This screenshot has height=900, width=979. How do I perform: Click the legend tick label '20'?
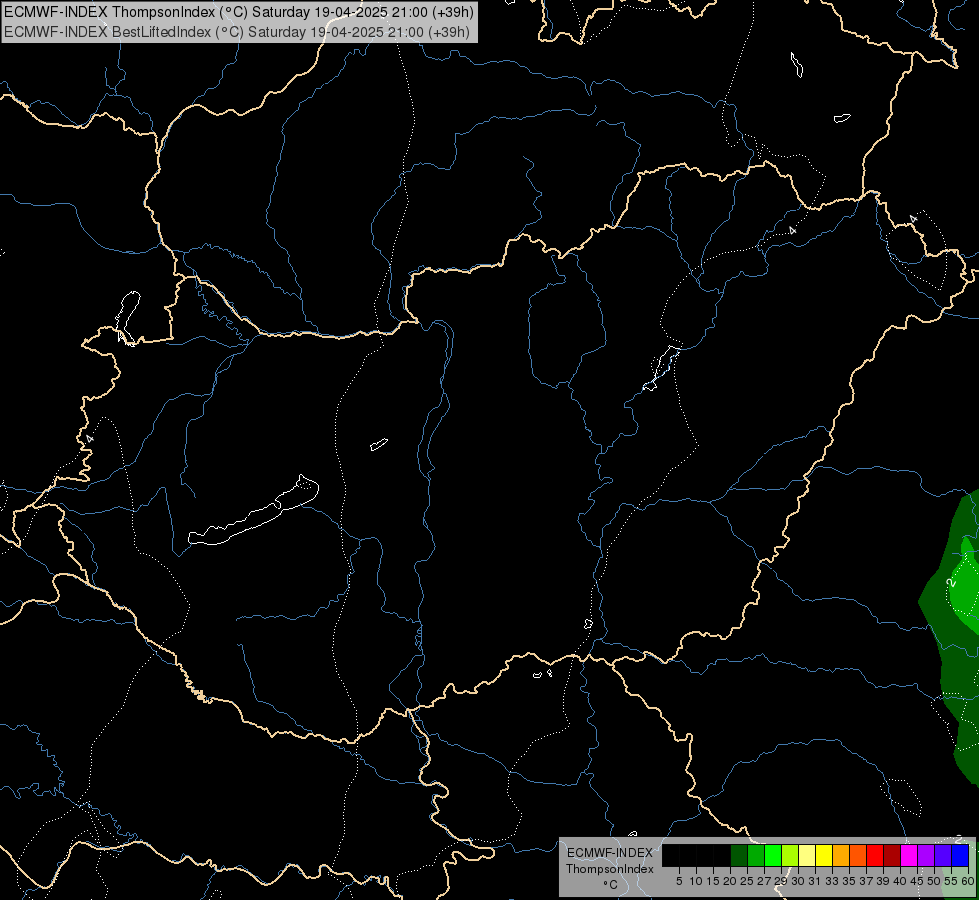(731, 881)
